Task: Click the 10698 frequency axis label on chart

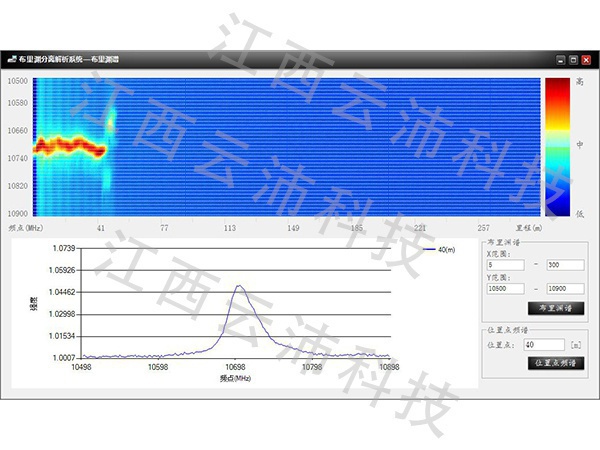Action: 235,367
